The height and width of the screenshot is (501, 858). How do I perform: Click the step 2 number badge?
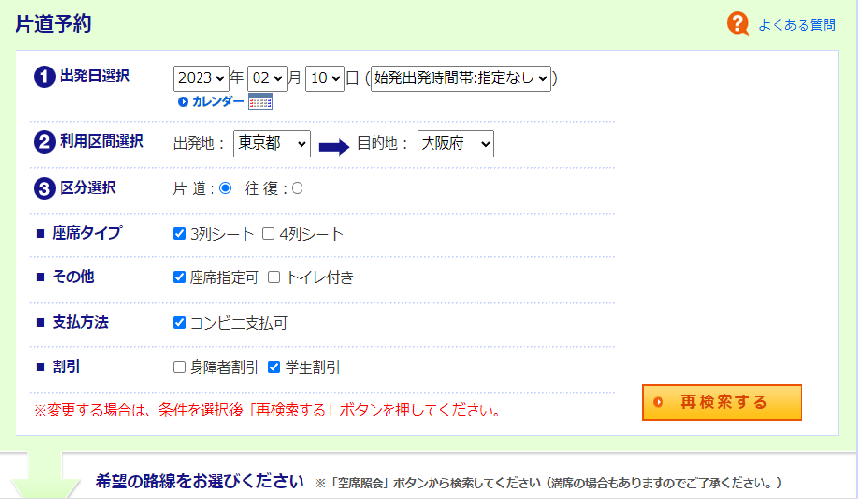point(44,142)
